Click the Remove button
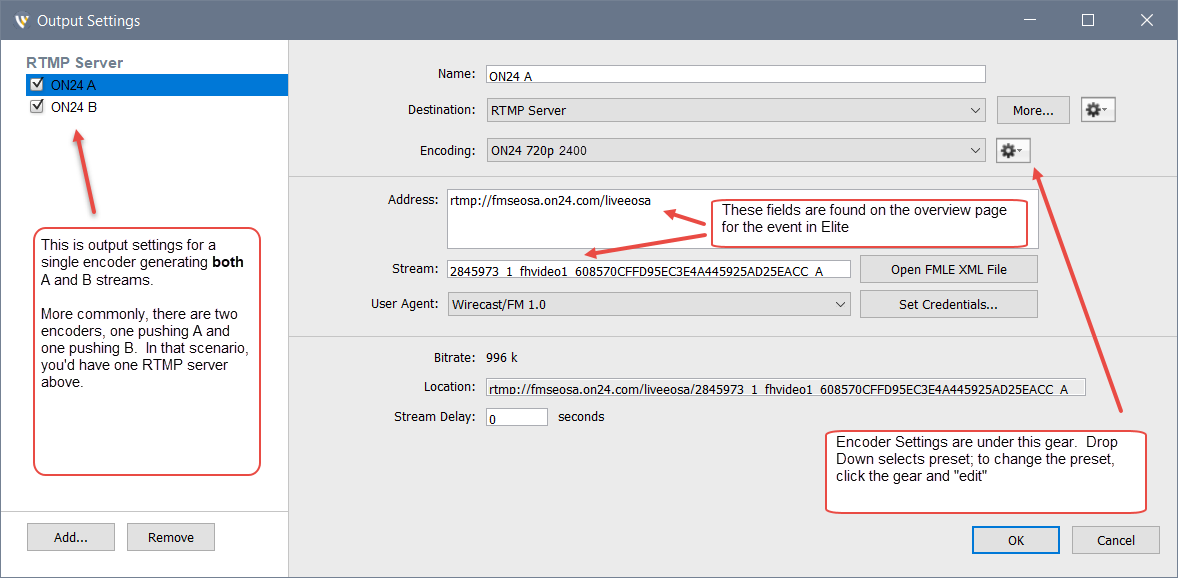Screen dimensions: 1178x578 (x=171, y=537)
